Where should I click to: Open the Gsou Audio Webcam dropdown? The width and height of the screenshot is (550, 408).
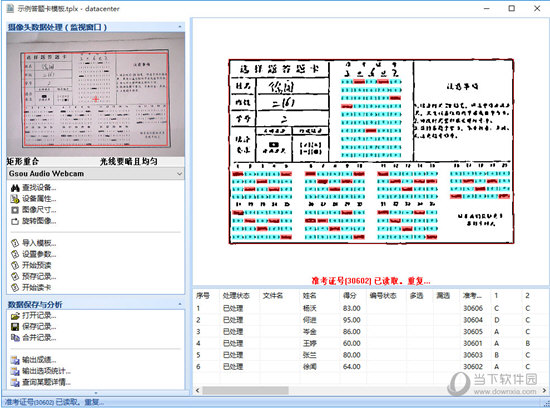tap(95, 174)
